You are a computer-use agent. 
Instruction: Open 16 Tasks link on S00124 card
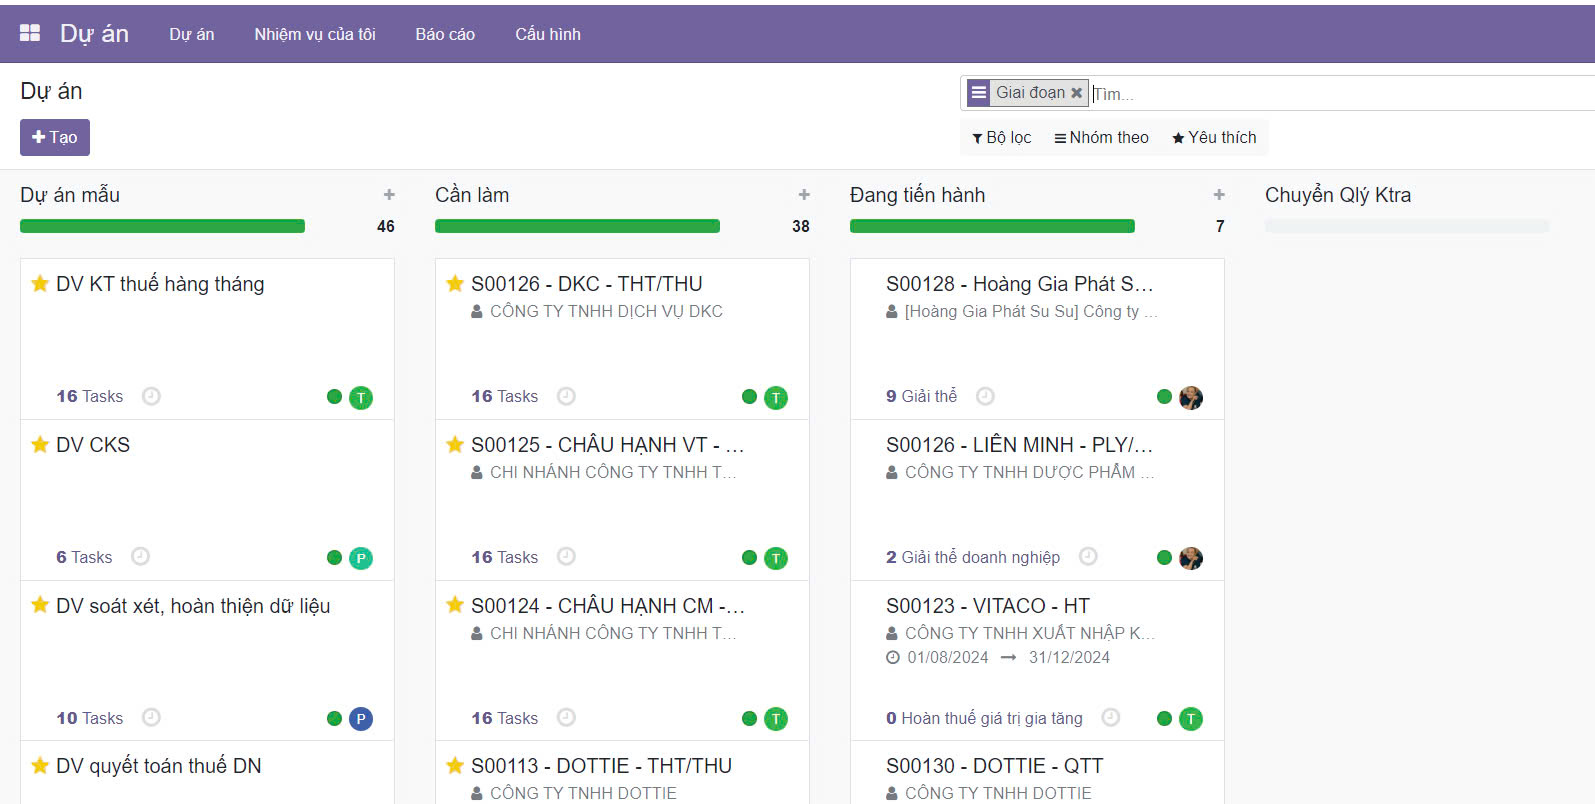coord(504,718)
